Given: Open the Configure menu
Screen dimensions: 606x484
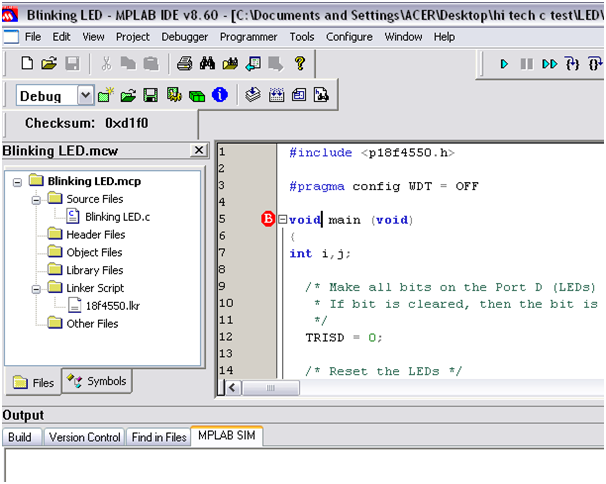Looking at the screenshot, I should pyautogui.click(x=349, y=37).
